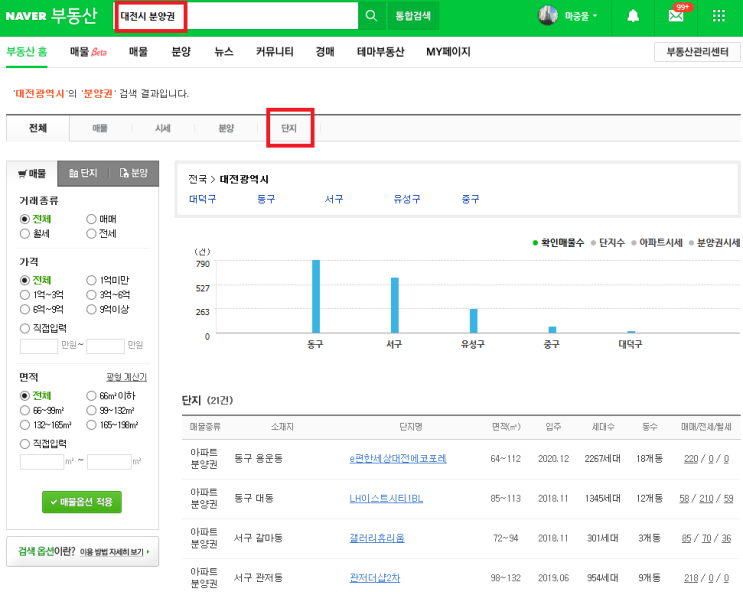This screenshot has height=595, width=743.
Task: Open the e편한세상대전에코포레 complex link
Action: click(398, 459)
